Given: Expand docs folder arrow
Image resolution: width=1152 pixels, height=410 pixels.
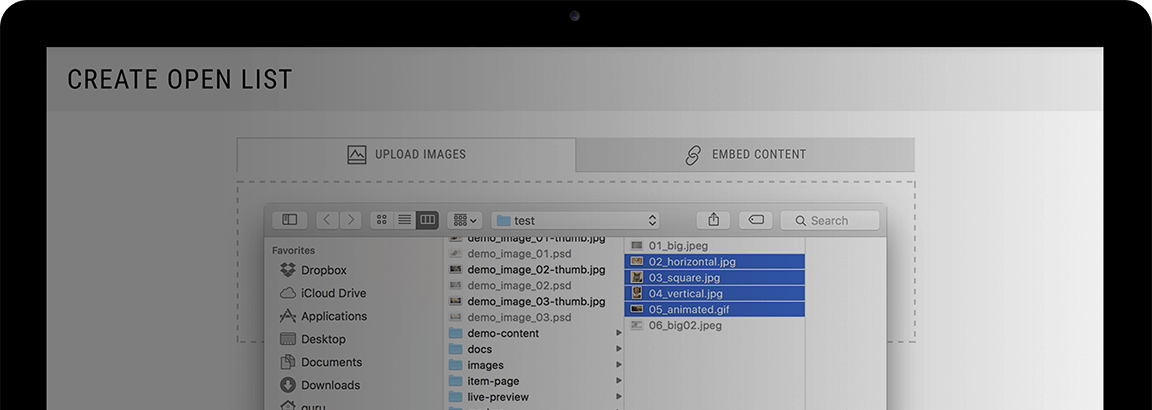Looking at the screenshot, I should tap(619, 349).
